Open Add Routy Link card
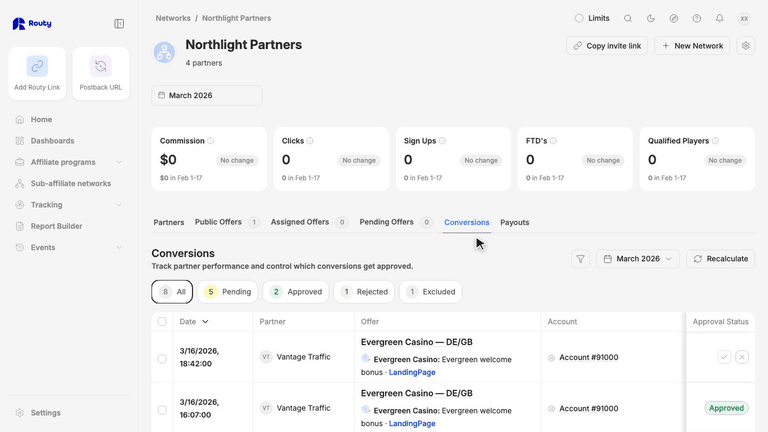Image resolution: width=768 pixels, height=432 pixels. click(37, 73)
